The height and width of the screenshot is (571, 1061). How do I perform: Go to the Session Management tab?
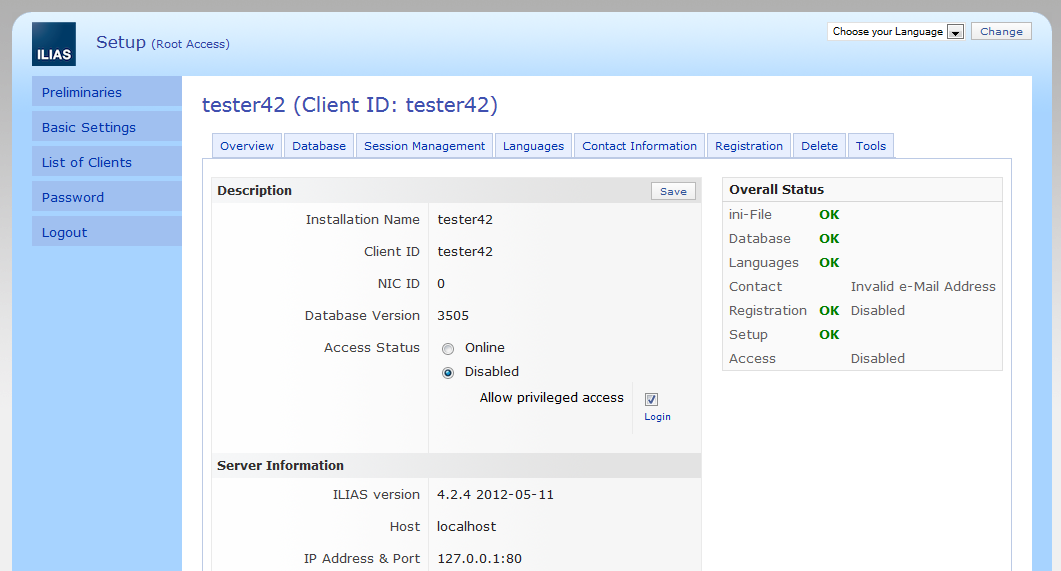click(424, 146)
